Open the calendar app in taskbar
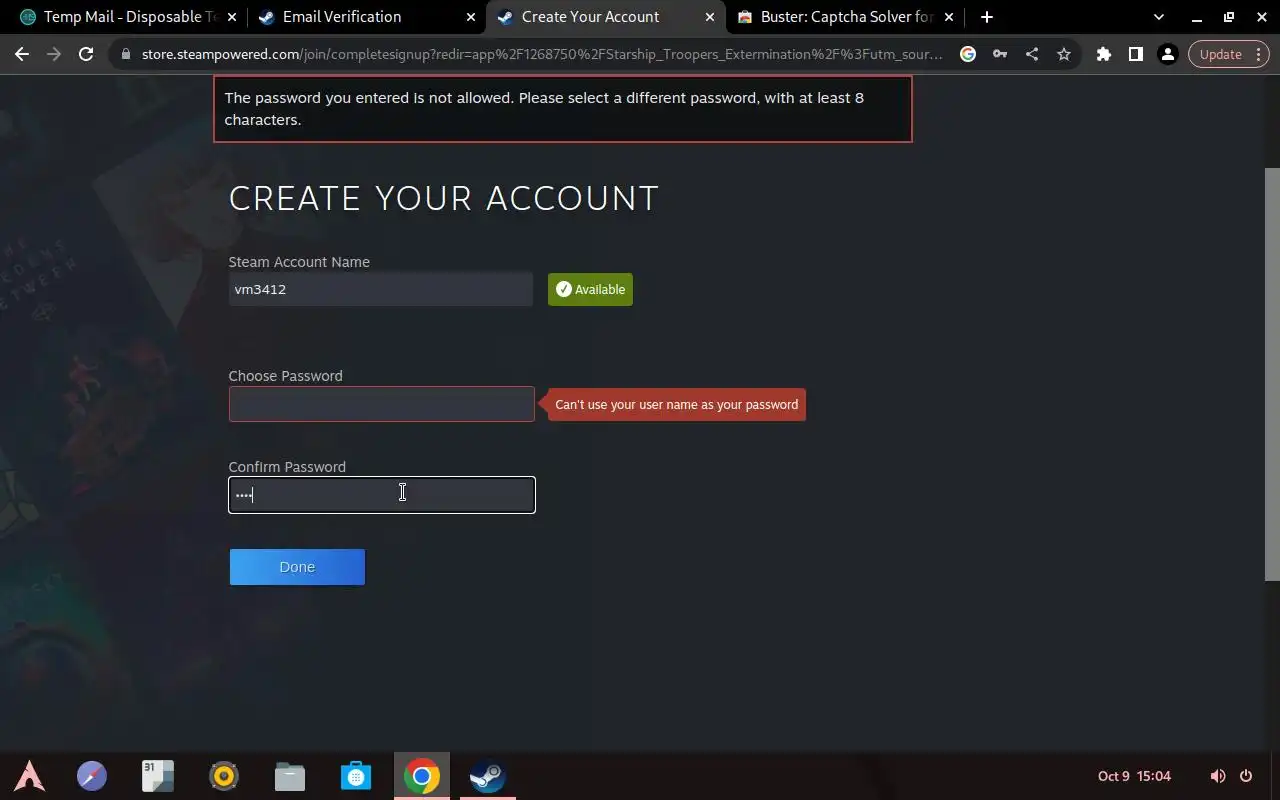1280x800 pixels. pos(158,776)
